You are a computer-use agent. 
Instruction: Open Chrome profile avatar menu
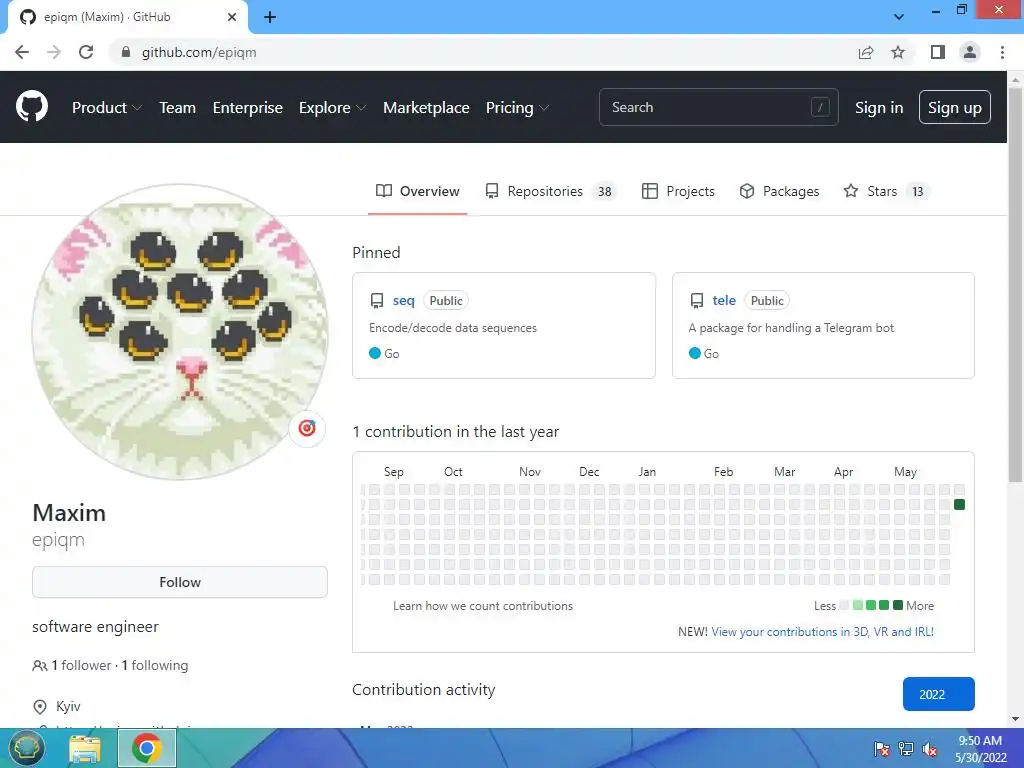pos(970,52)
